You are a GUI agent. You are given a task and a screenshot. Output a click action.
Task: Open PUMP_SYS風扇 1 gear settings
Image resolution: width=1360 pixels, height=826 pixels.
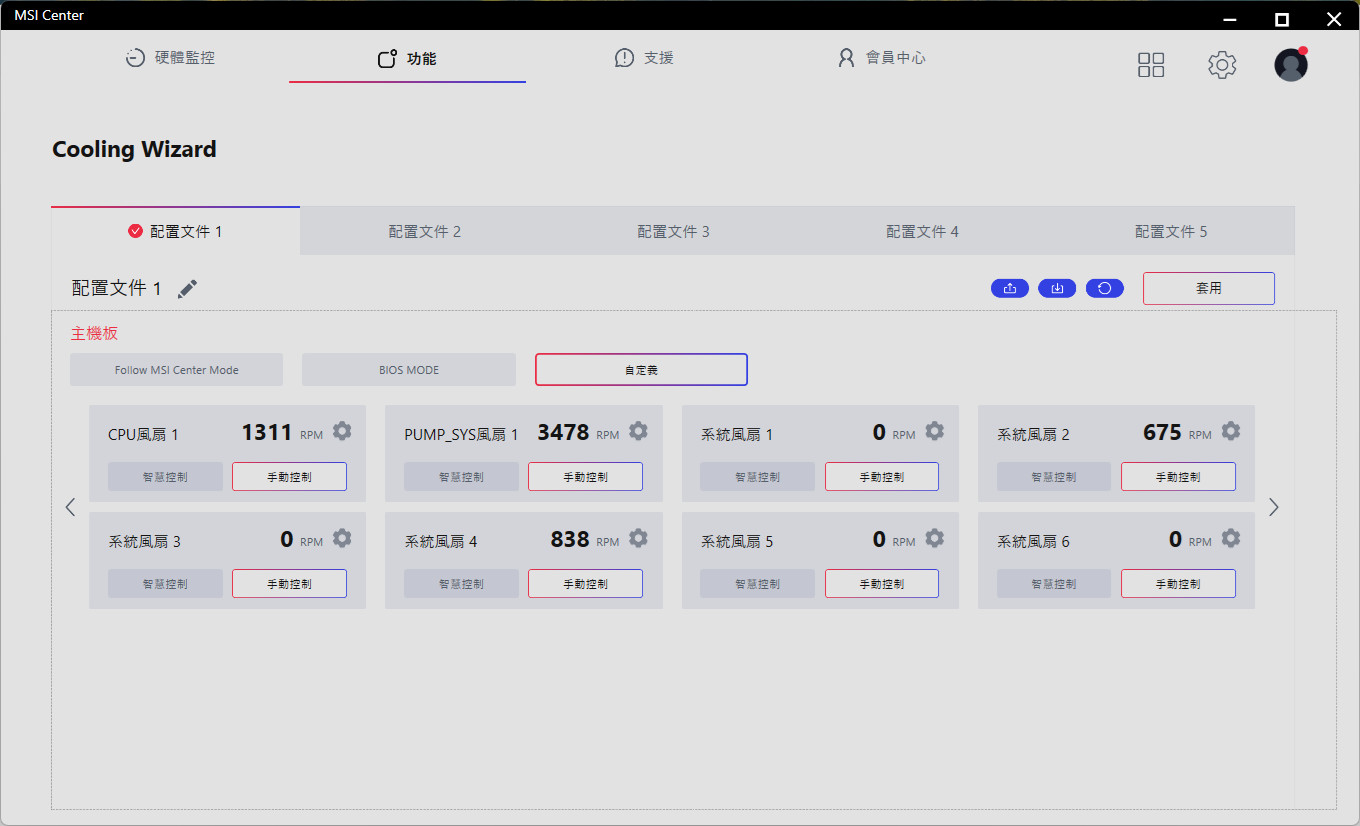pyautogui.click(x=638, y=431)
